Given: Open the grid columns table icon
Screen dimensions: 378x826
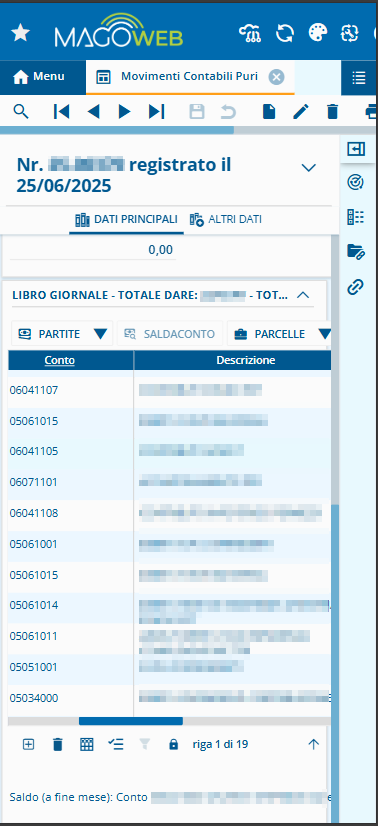Looking at the screenshot, I should tap(86, 744).
